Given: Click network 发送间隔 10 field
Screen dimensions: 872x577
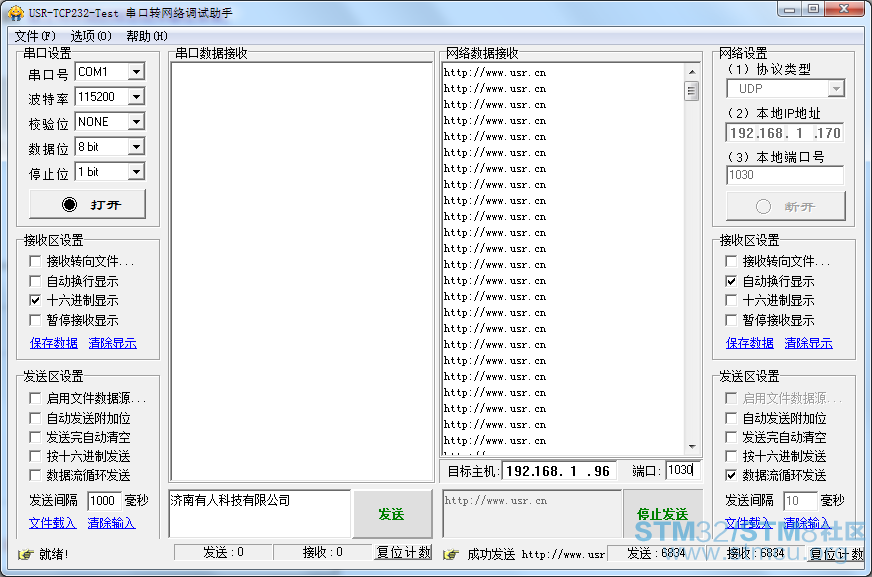Looking at the screenshot, I should 800,501.
